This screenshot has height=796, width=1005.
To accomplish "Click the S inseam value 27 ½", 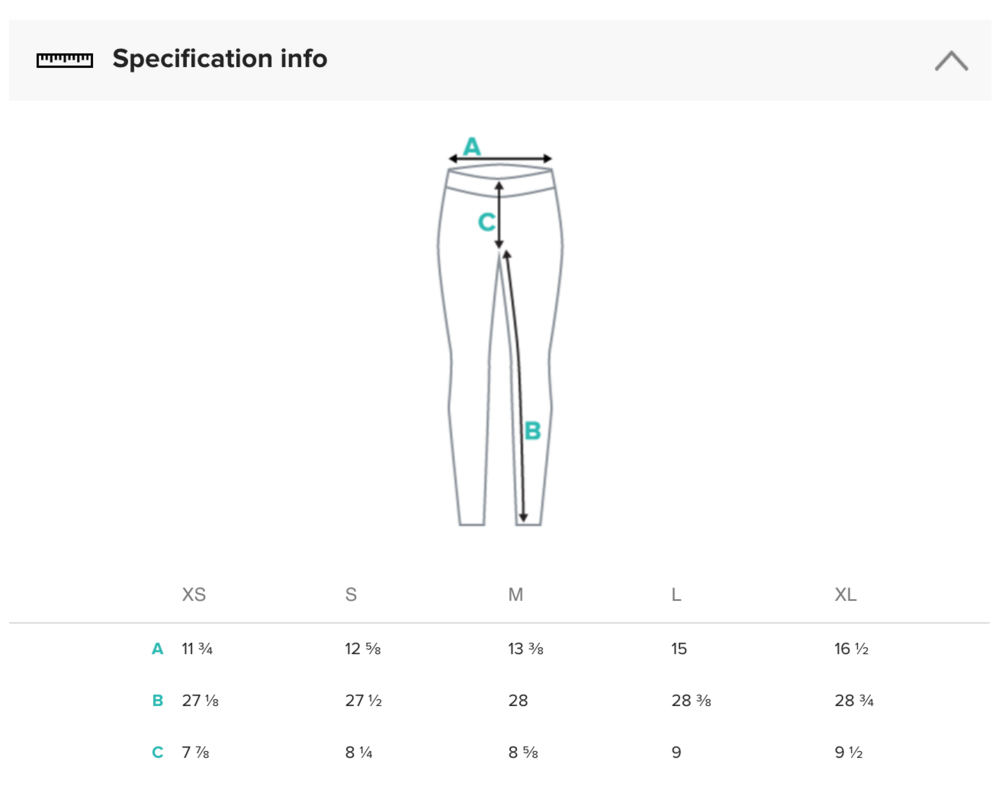I will click(363, 701).
